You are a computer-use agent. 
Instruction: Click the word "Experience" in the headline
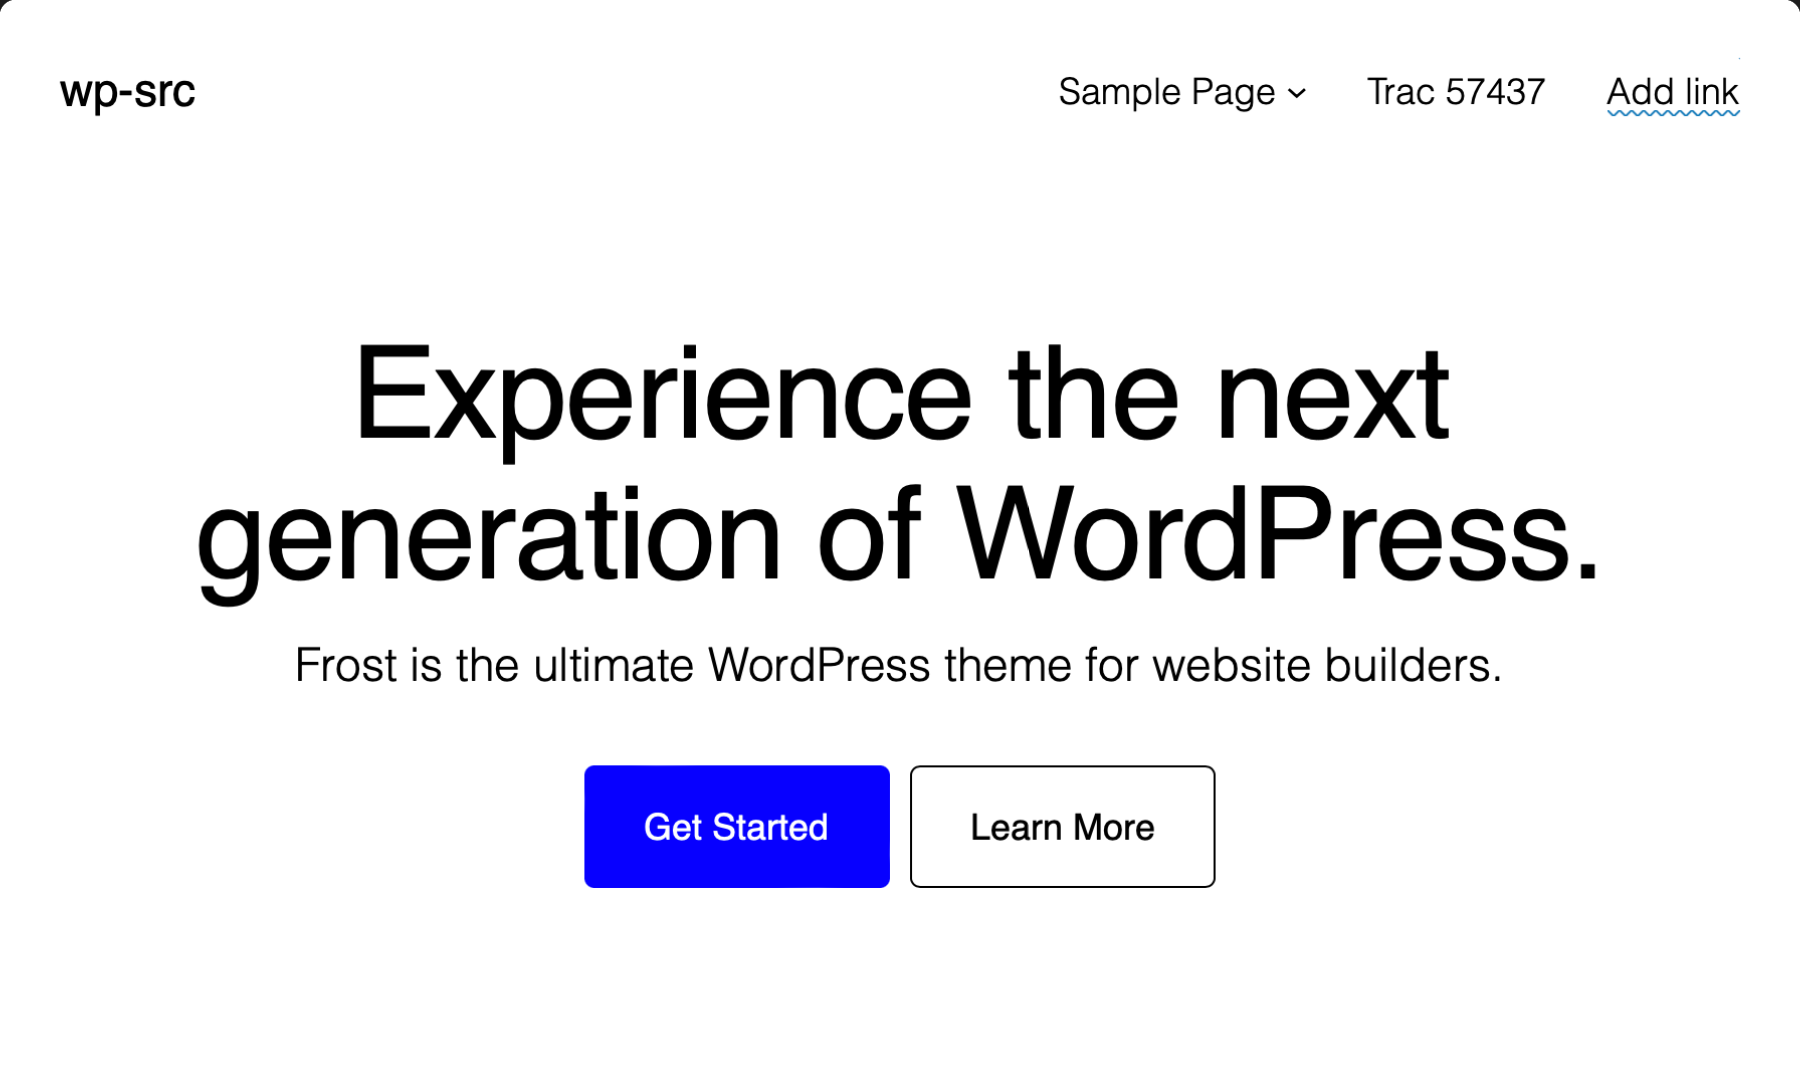tap(662, 395)
